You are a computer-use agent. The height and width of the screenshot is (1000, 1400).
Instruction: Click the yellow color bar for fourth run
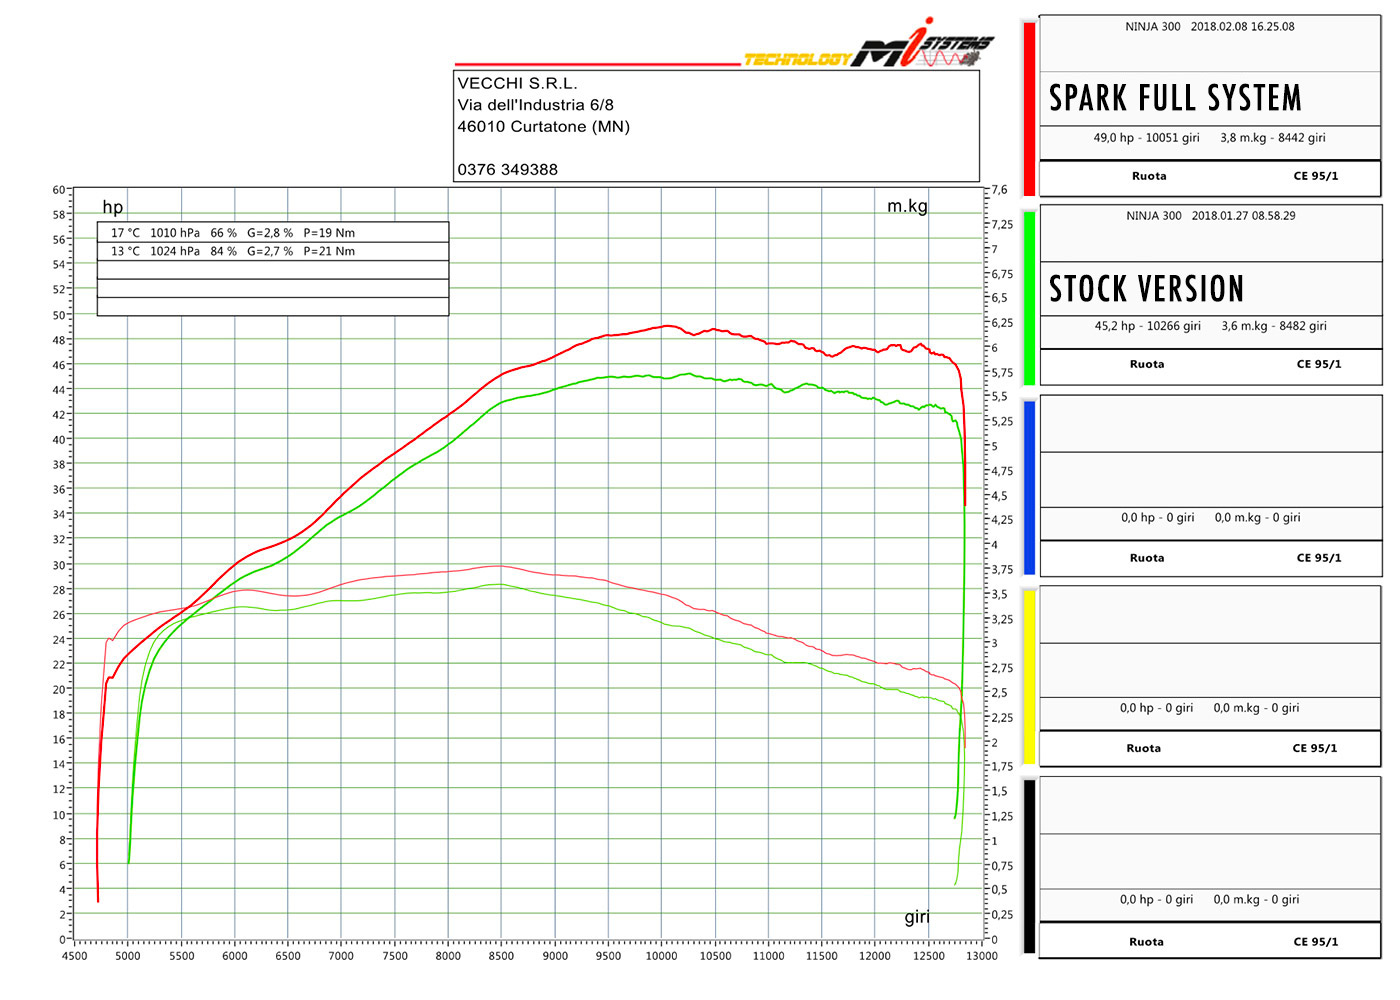pos(1029,677)
